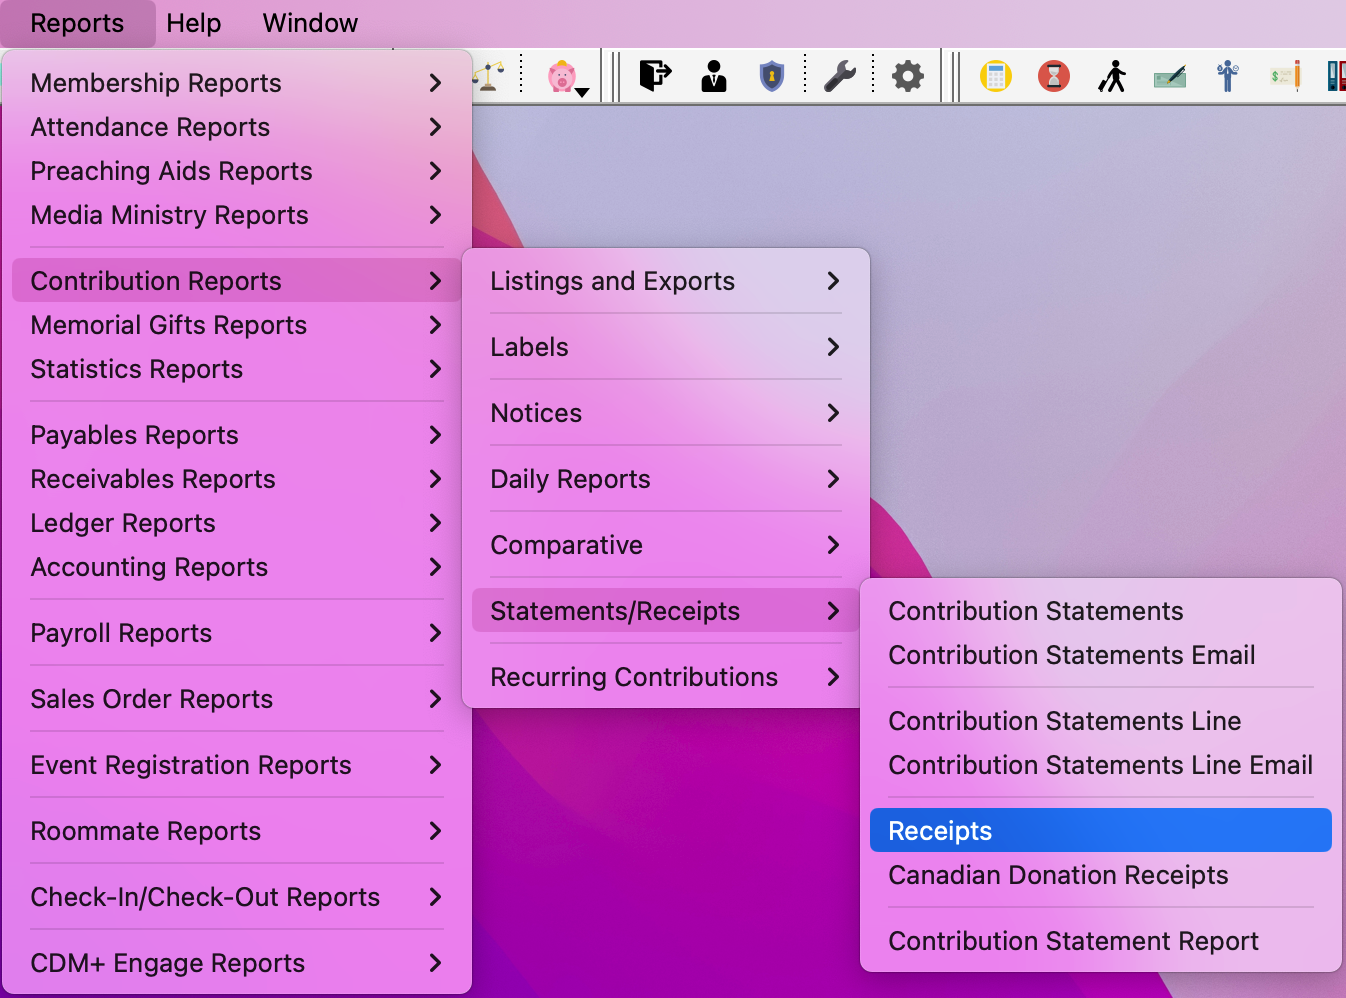This screenshot has height=998, width=1346.
Task: Click the wrench tools icon
Action: coord(839,76)
